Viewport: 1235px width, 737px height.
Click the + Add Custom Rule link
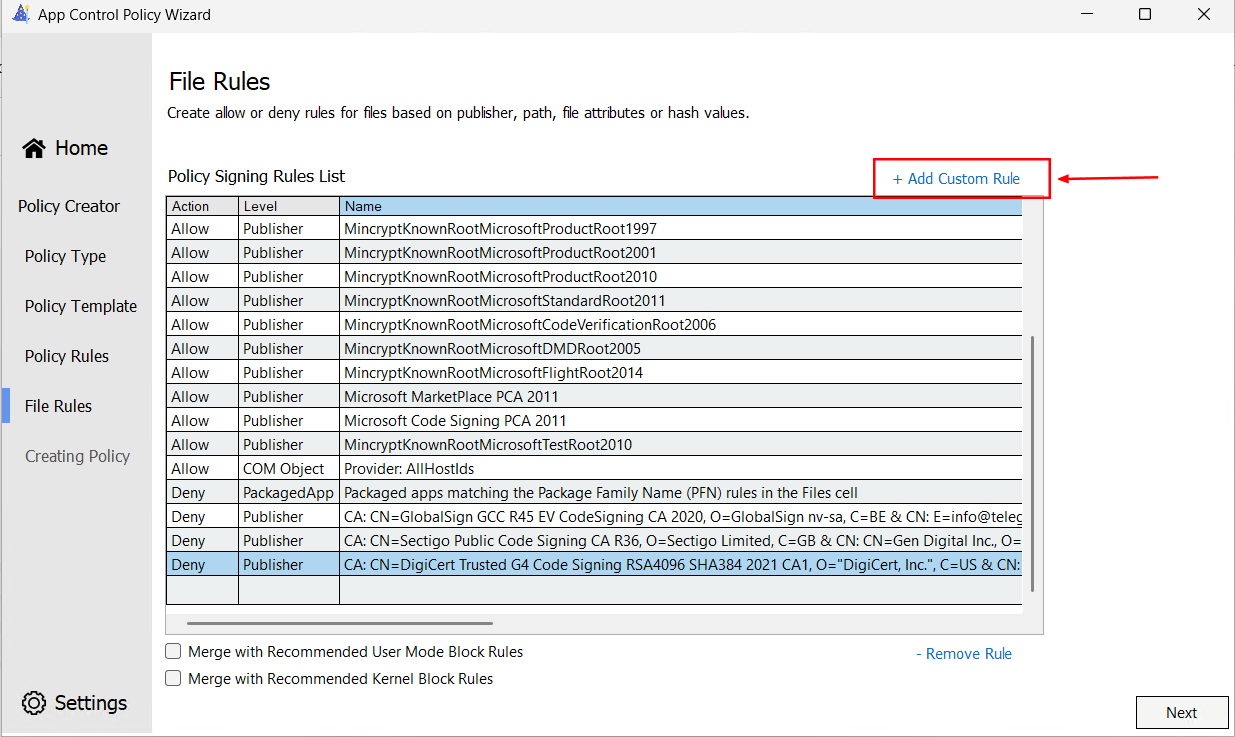coord(956,179)
